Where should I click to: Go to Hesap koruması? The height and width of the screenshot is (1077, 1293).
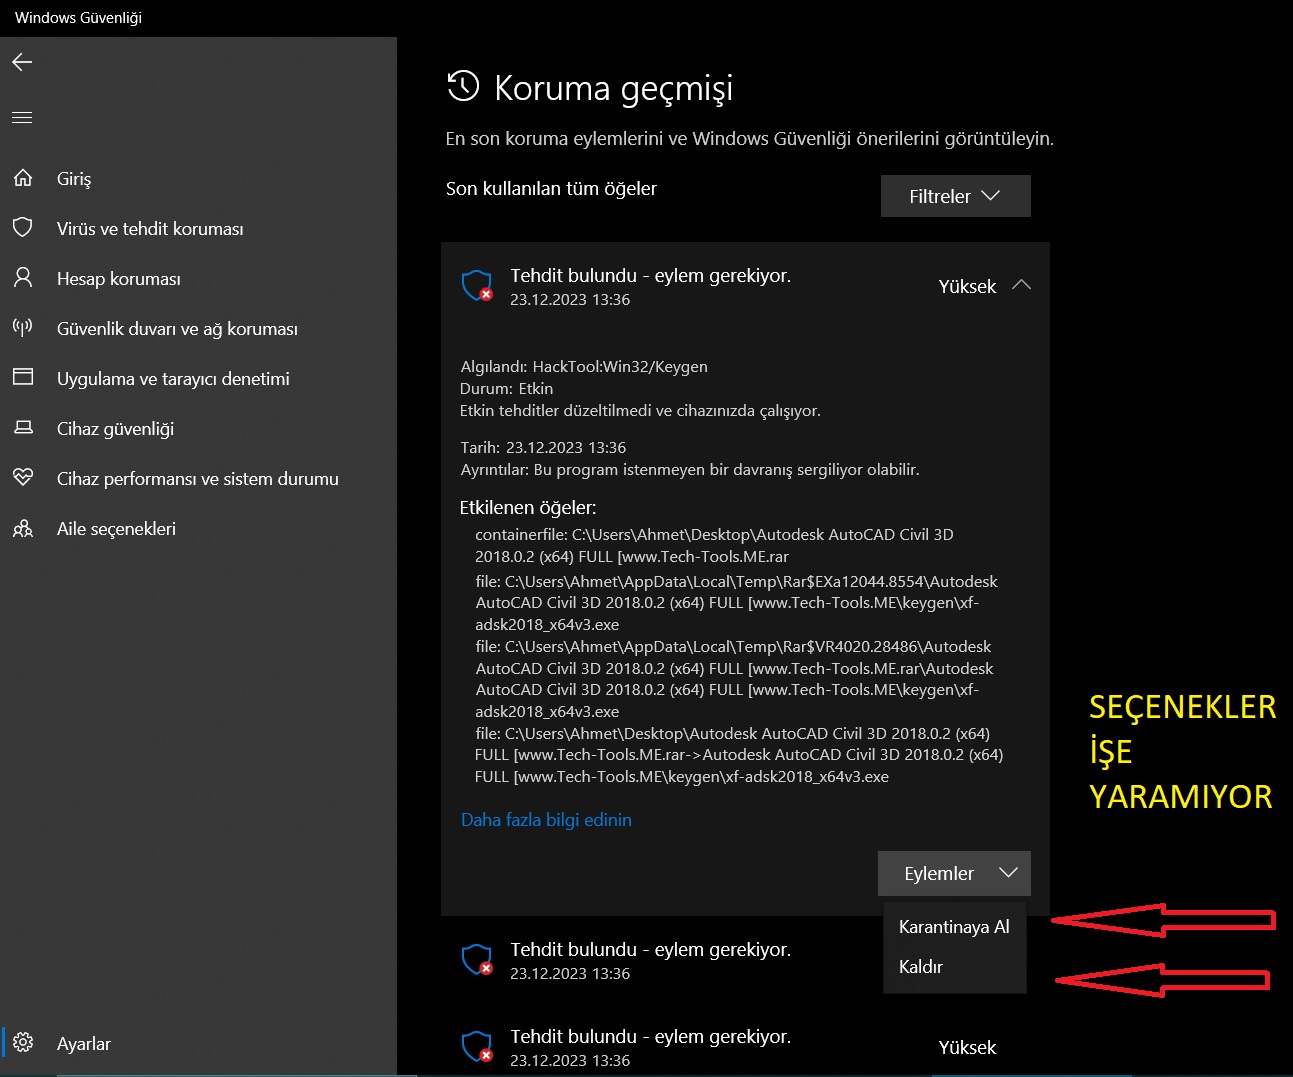point(119,278)
